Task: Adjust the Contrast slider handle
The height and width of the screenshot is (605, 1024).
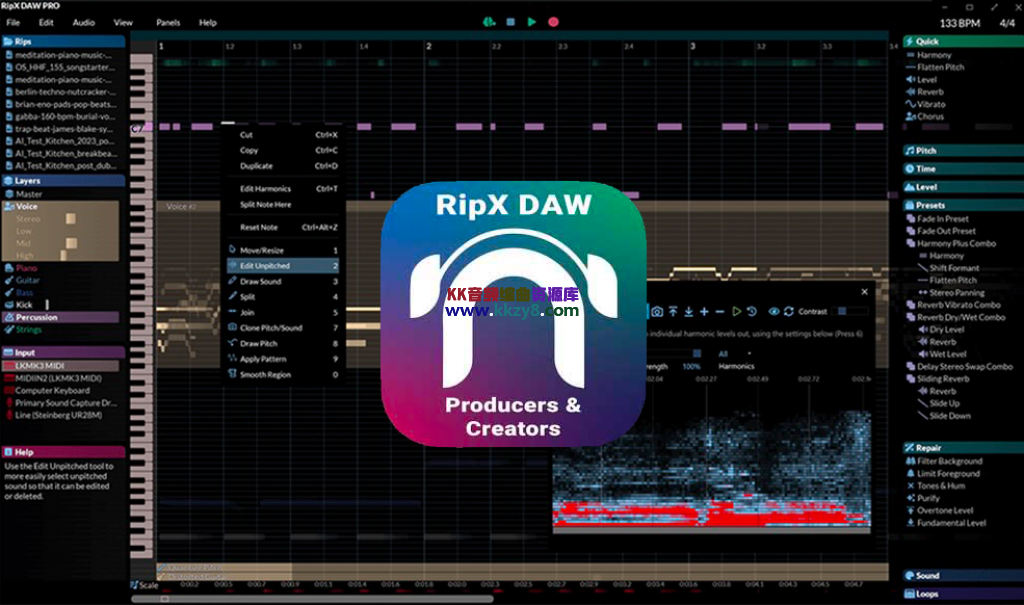Action: pos(842,312)
